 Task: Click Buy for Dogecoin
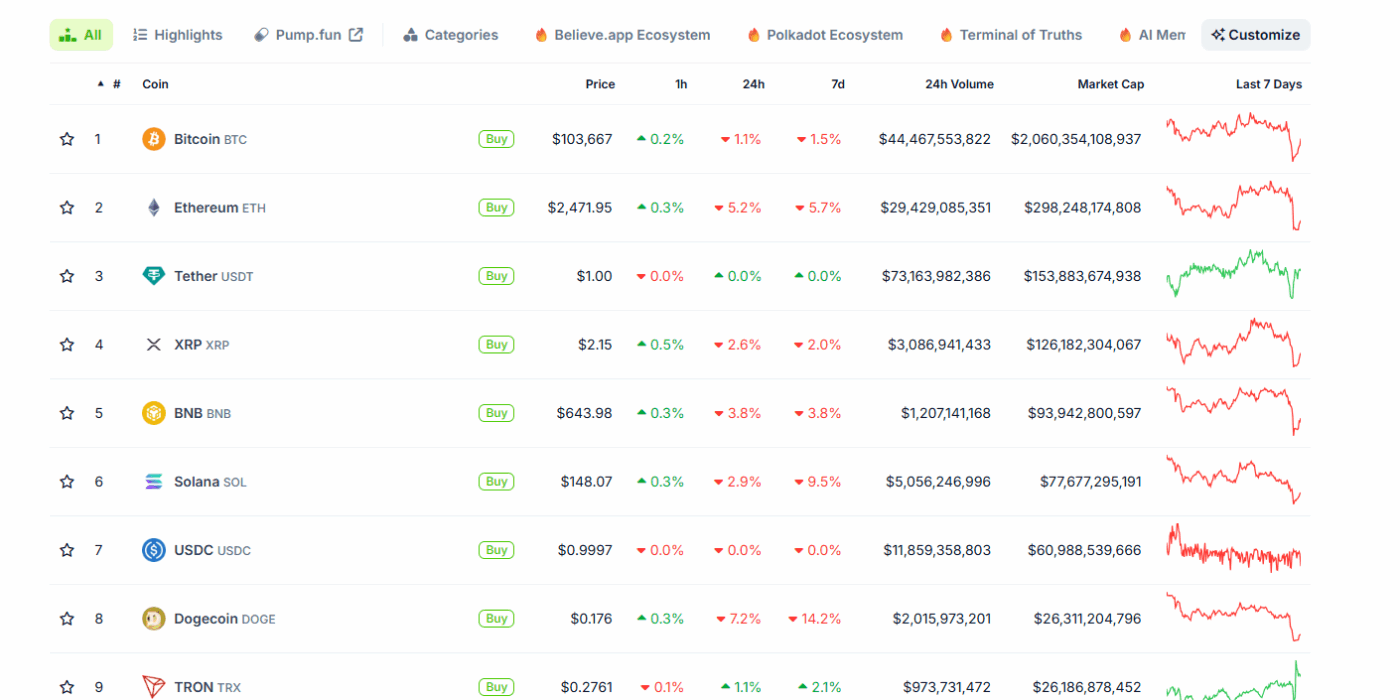coord(496,619)
